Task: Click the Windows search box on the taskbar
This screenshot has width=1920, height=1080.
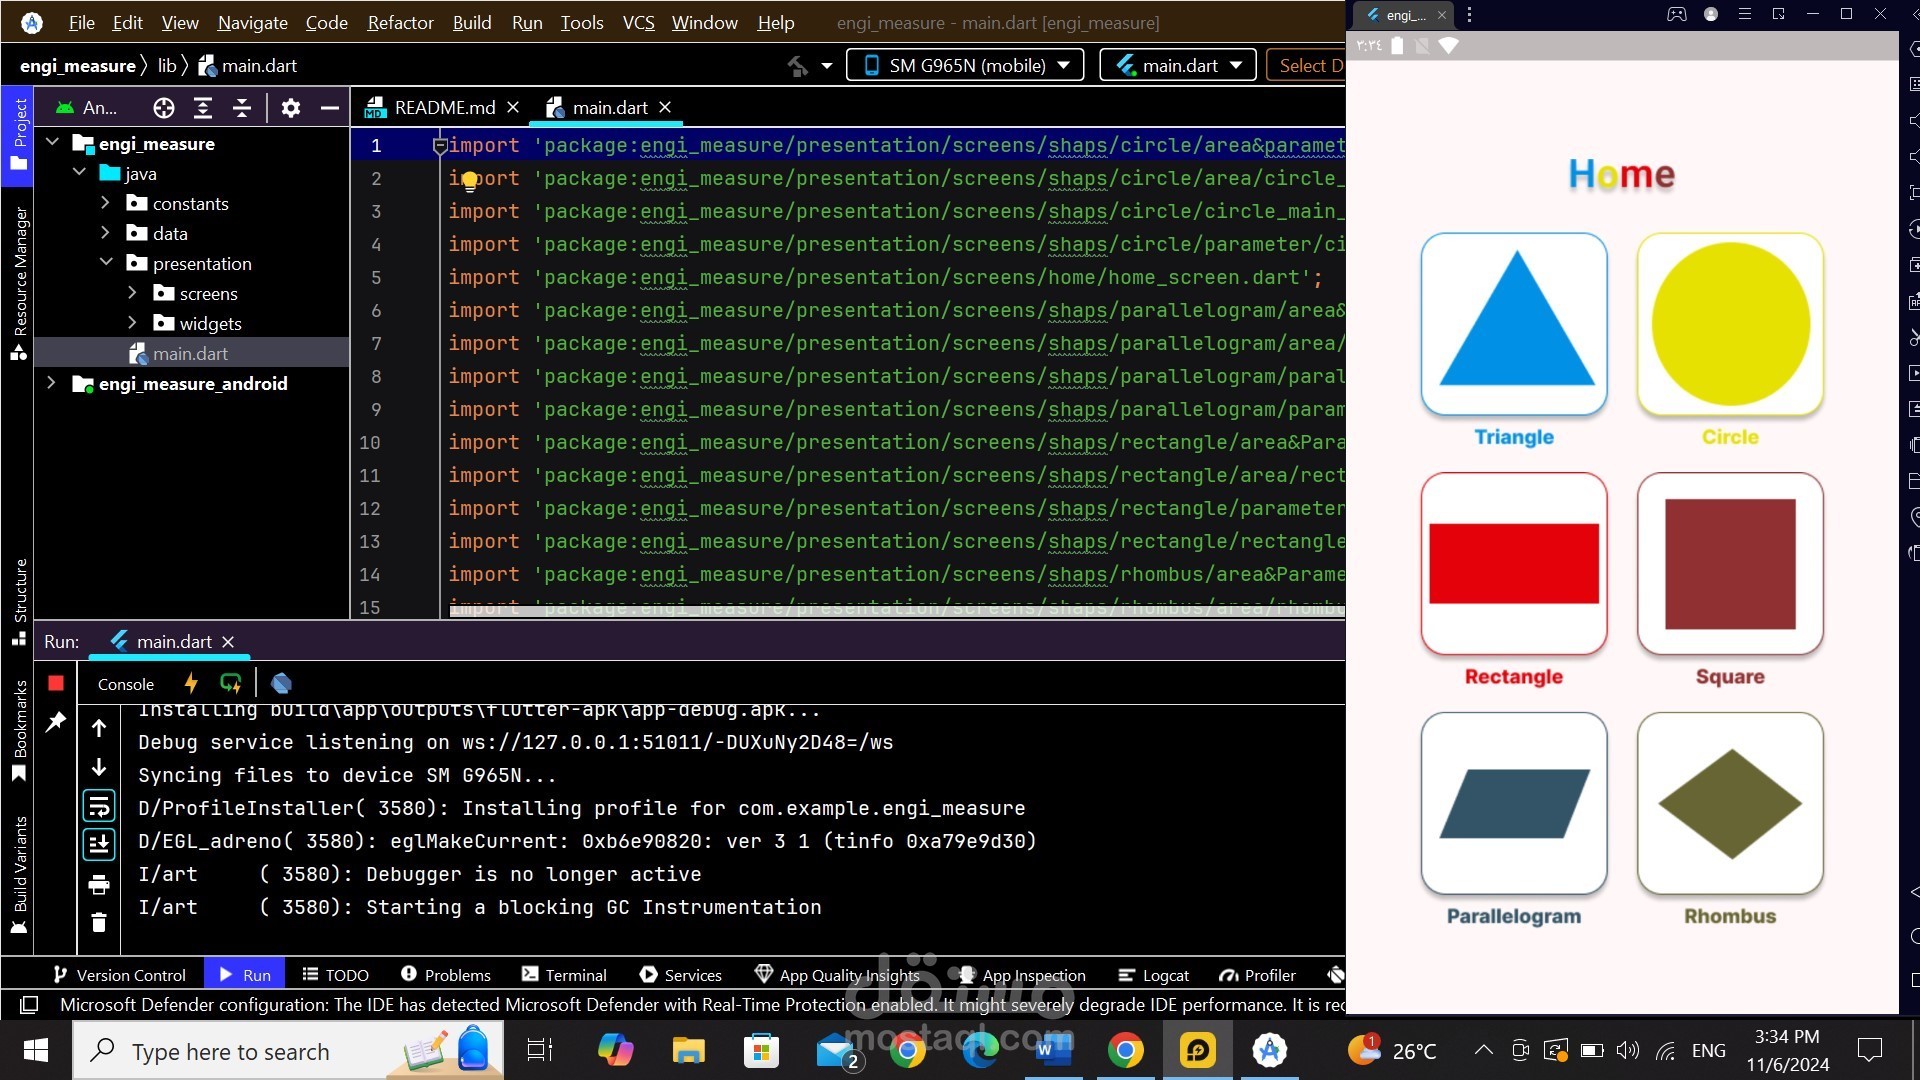Action: pos(230,1051)
